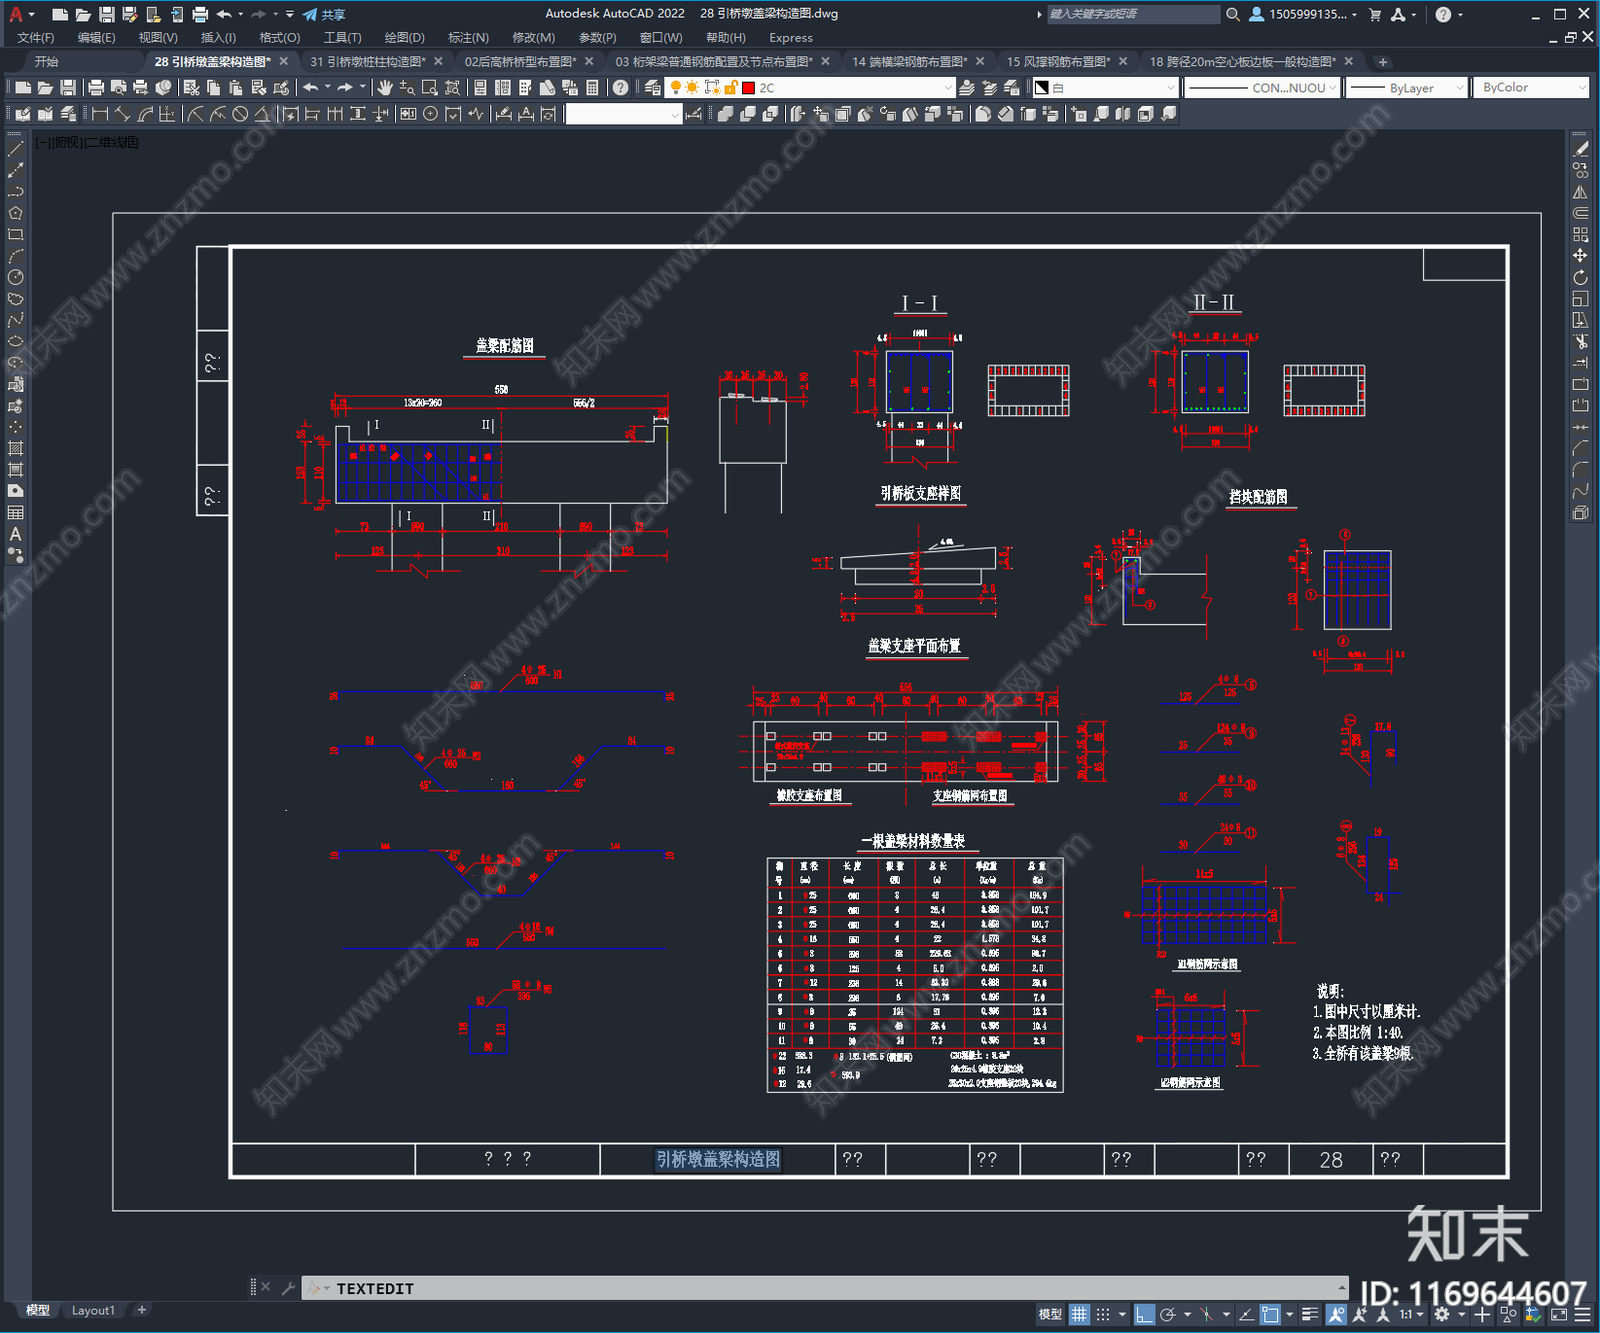Click the Plot/print icon in standard toolbar
The image size is (1600, 1333).
96,88
